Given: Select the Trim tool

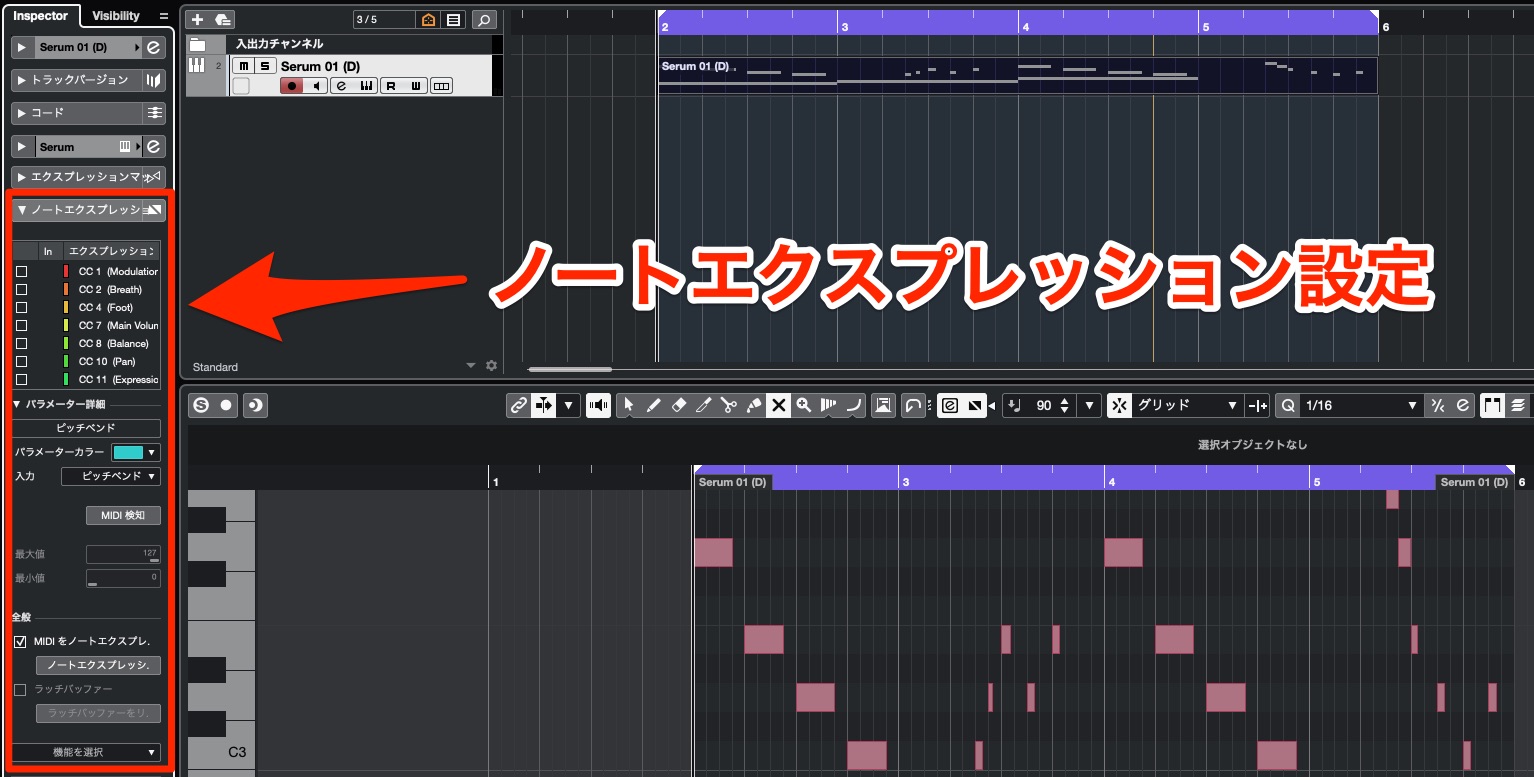Looking at the screenshot, I should (x=703, y=405).
